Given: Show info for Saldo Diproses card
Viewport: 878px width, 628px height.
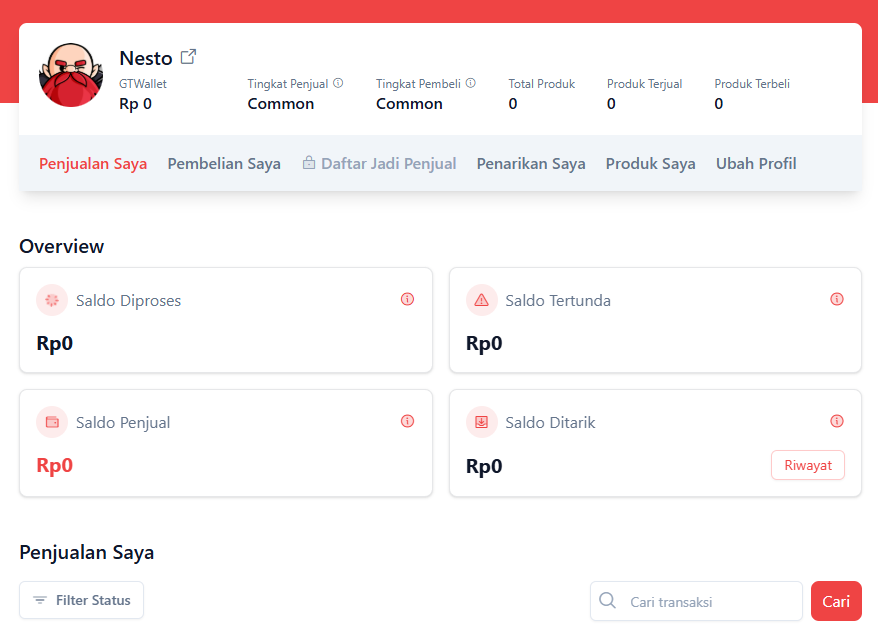Looking at the screenshot, I should (408, 299).
